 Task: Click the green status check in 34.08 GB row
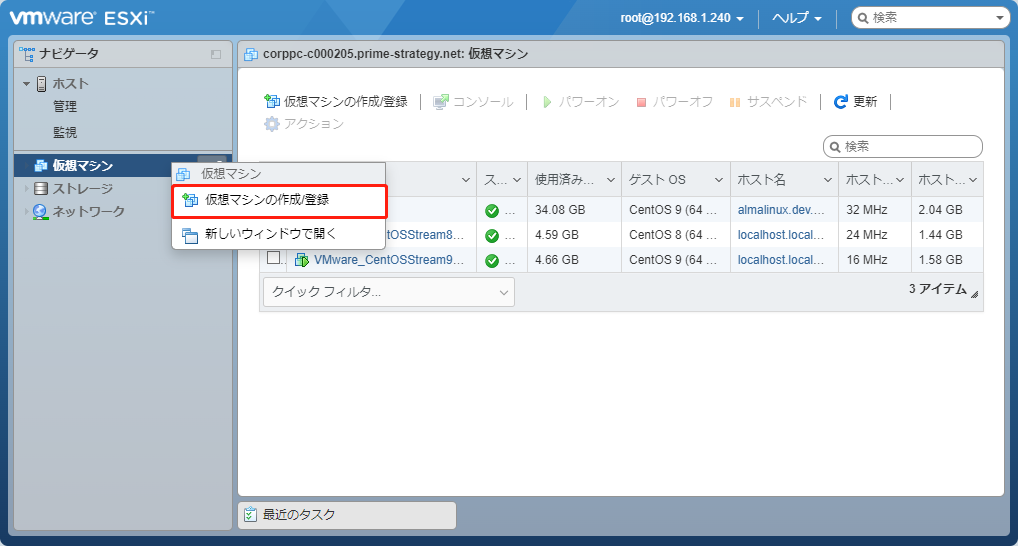click(x=492, y=210)
